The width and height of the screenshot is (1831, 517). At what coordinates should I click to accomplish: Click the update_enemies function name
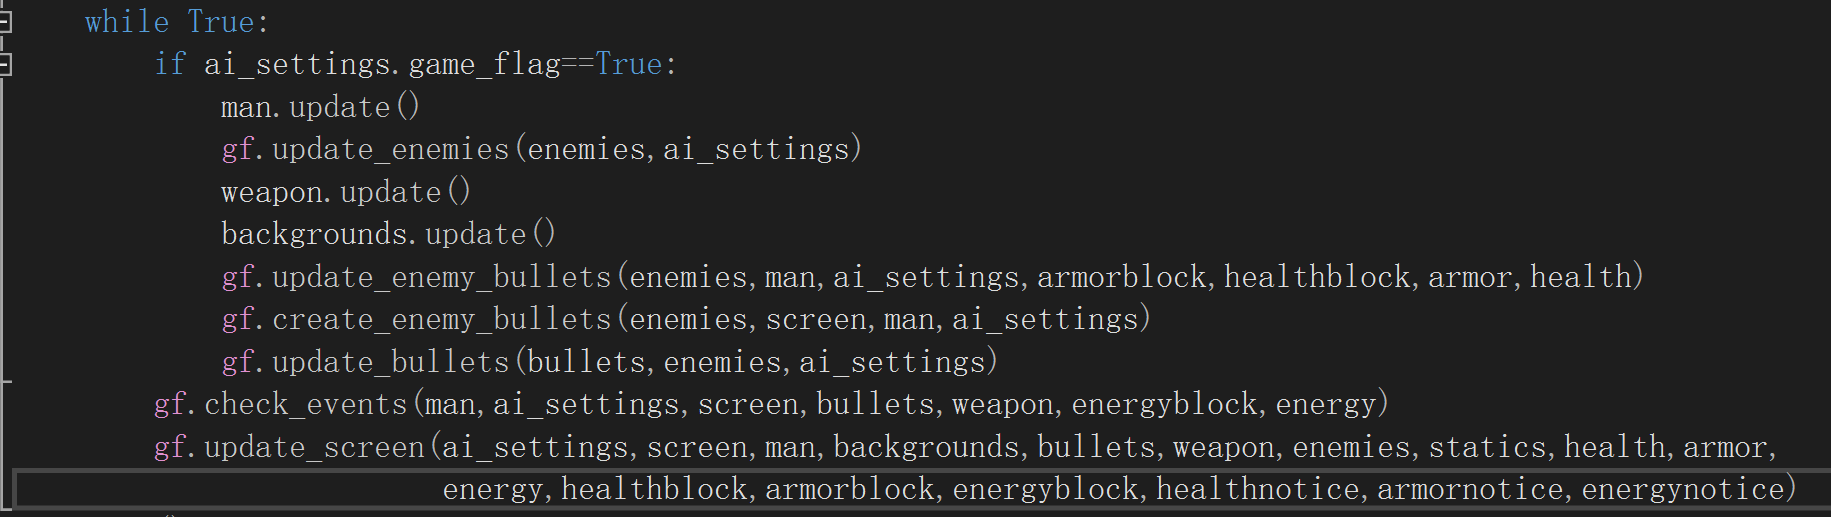(390, 150)
